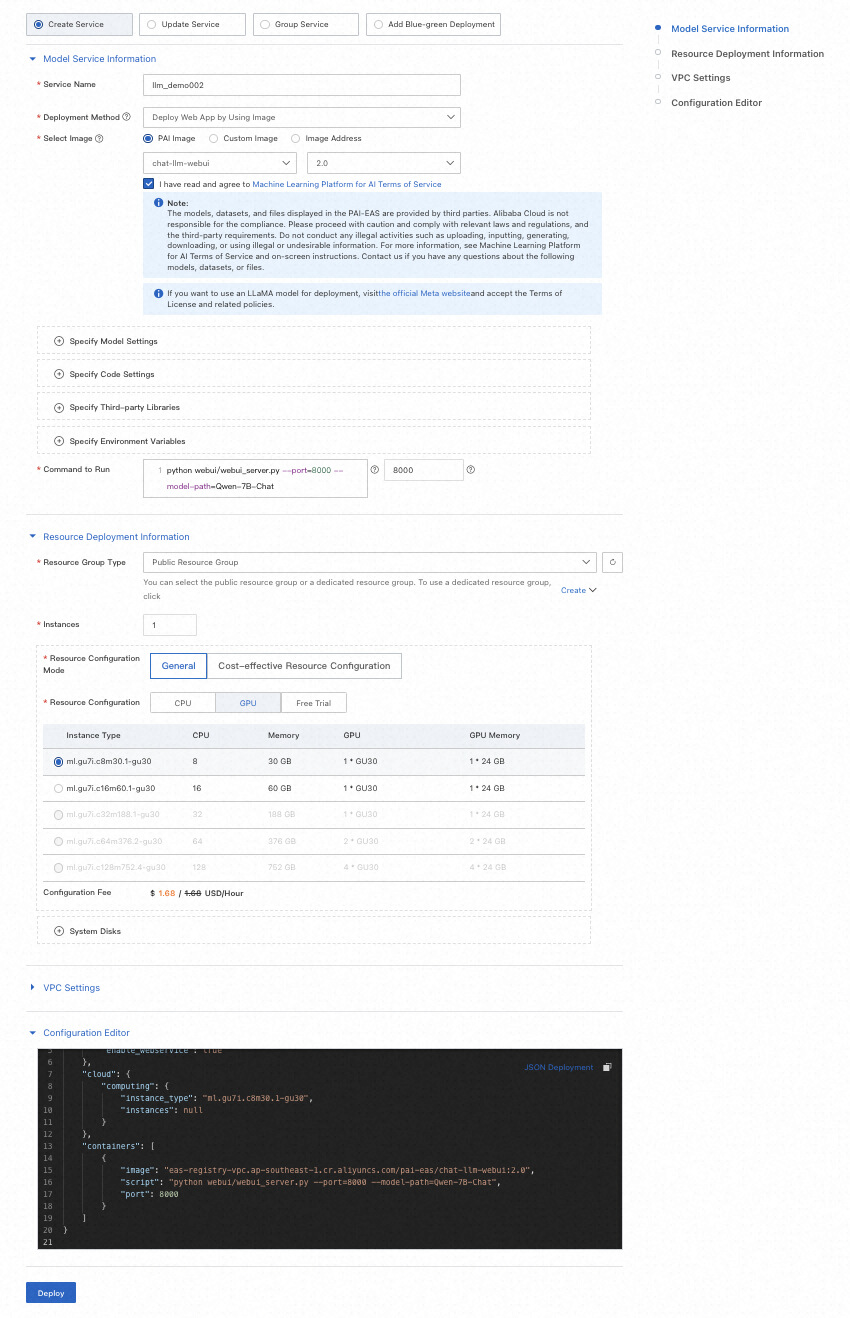Click the "instance_type" line in the JSON editor

[x=217, y=1098]
